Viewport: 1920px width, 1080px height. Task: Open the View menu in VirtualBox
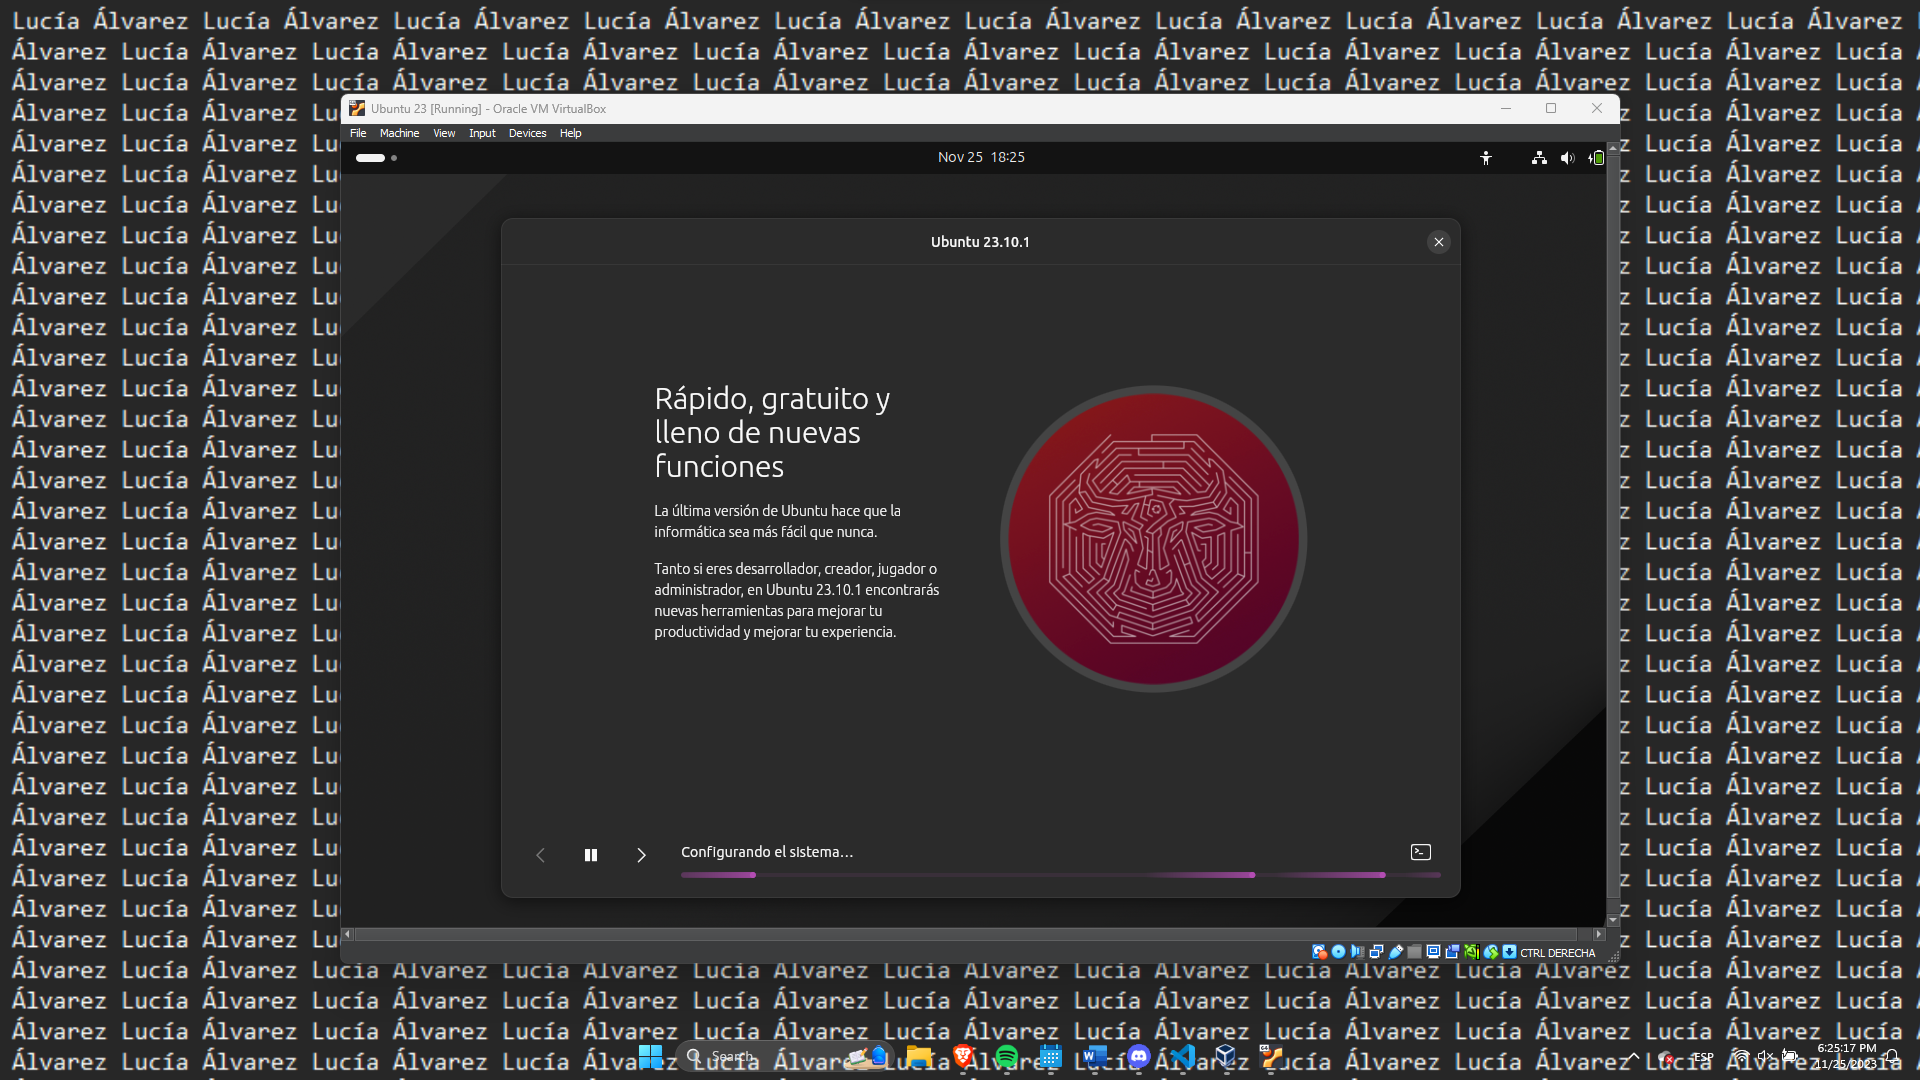click(444, 133)
